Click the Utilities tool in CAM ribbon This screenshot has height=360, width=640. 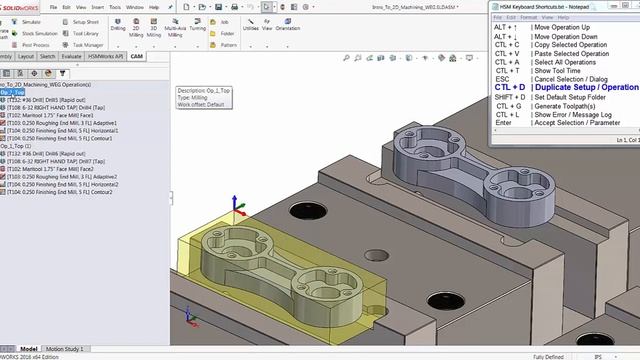click(x=251, y=24)
